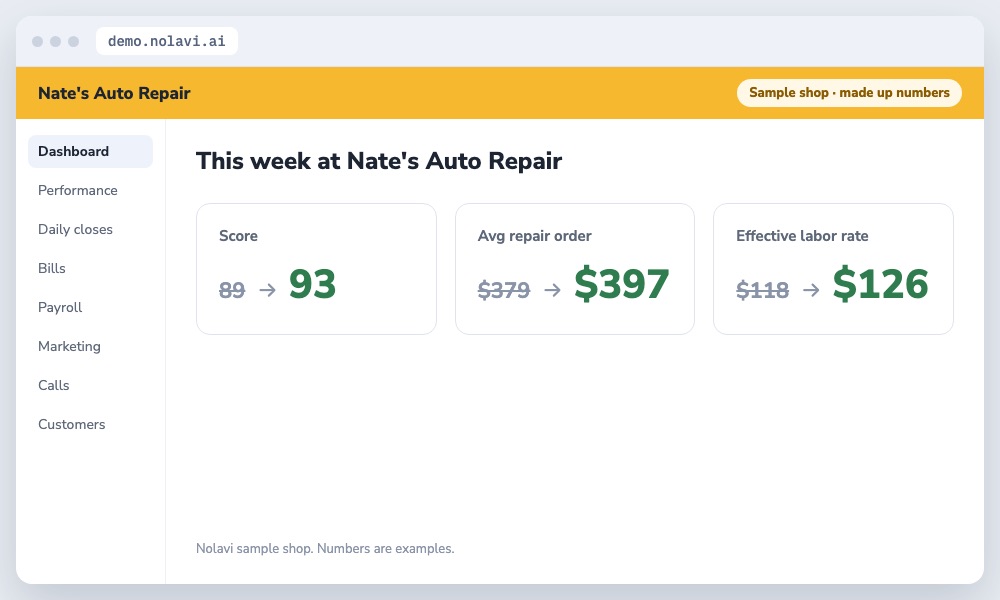Click the first window control dot

38,41
